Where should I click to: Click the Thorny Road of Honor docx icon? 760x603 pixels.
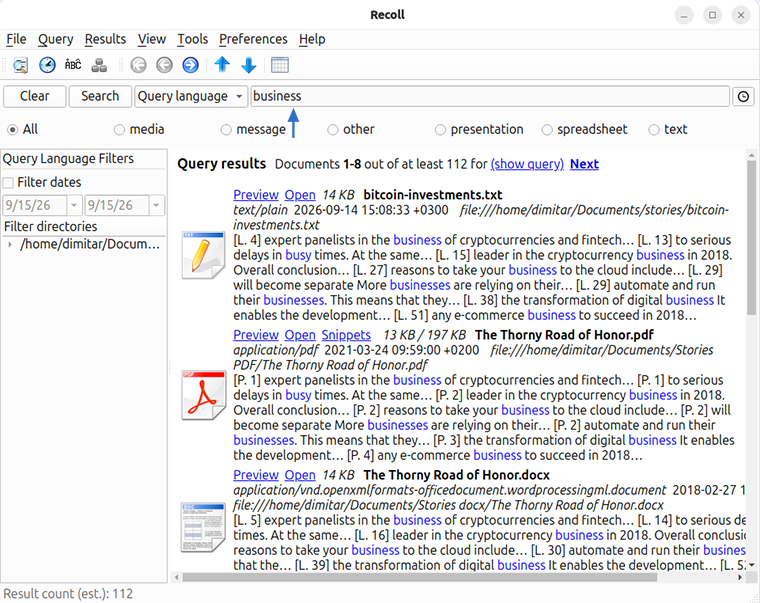click(203, 527)
